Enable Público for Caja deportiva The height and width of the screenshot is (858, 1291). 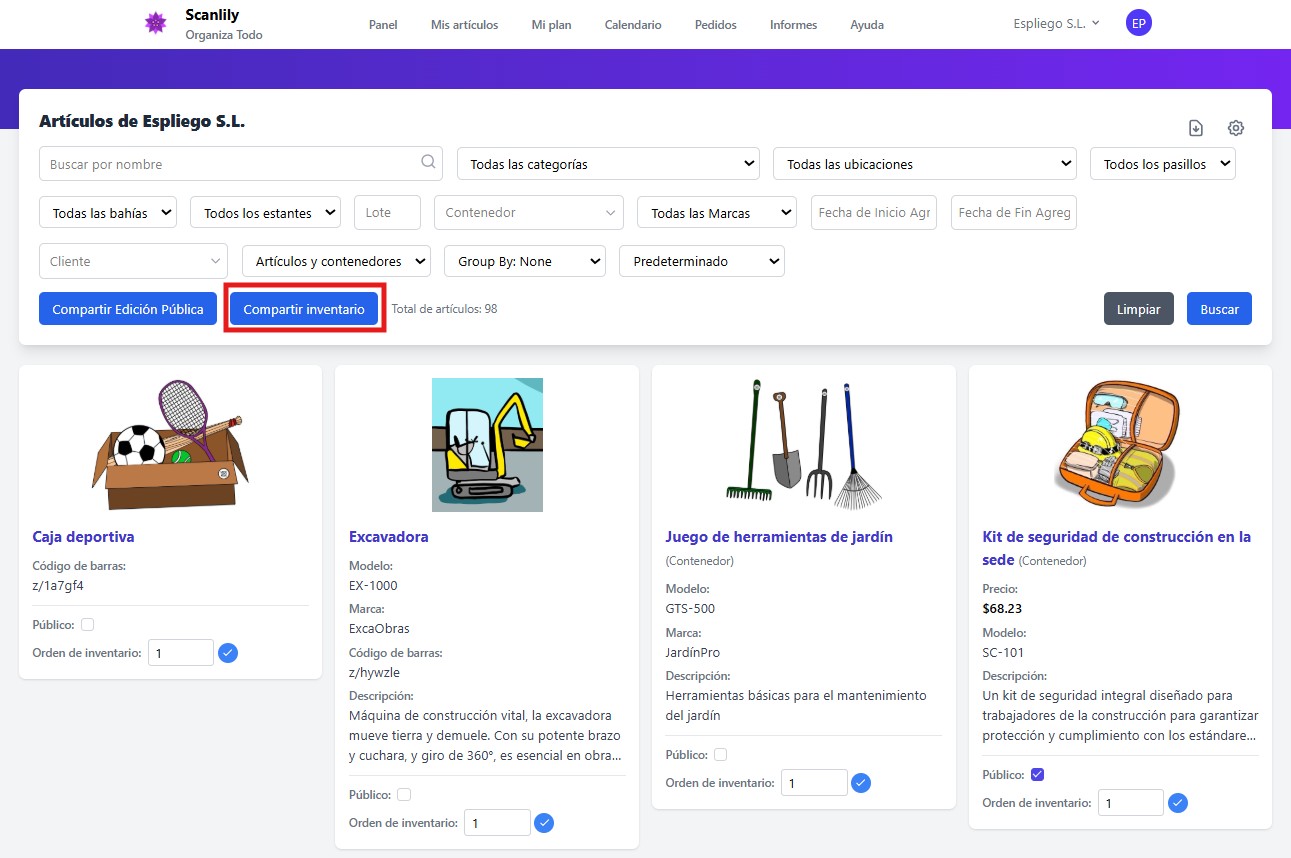coord(87,623)
